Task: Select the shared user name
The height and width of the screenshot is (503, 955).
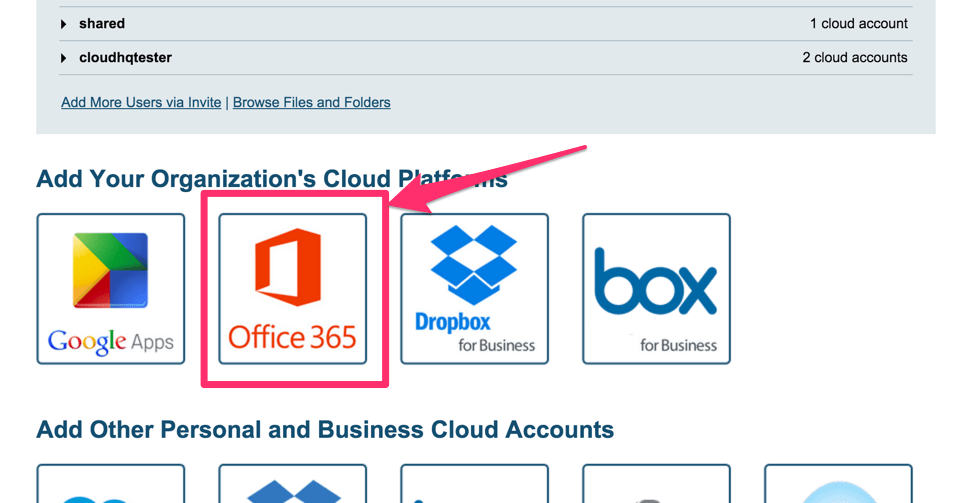Action: (x=102, y=24)
